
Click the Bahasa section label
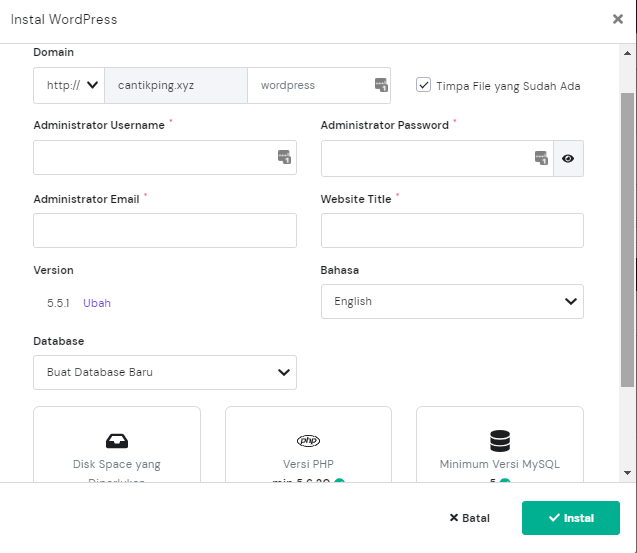point(340,270)
